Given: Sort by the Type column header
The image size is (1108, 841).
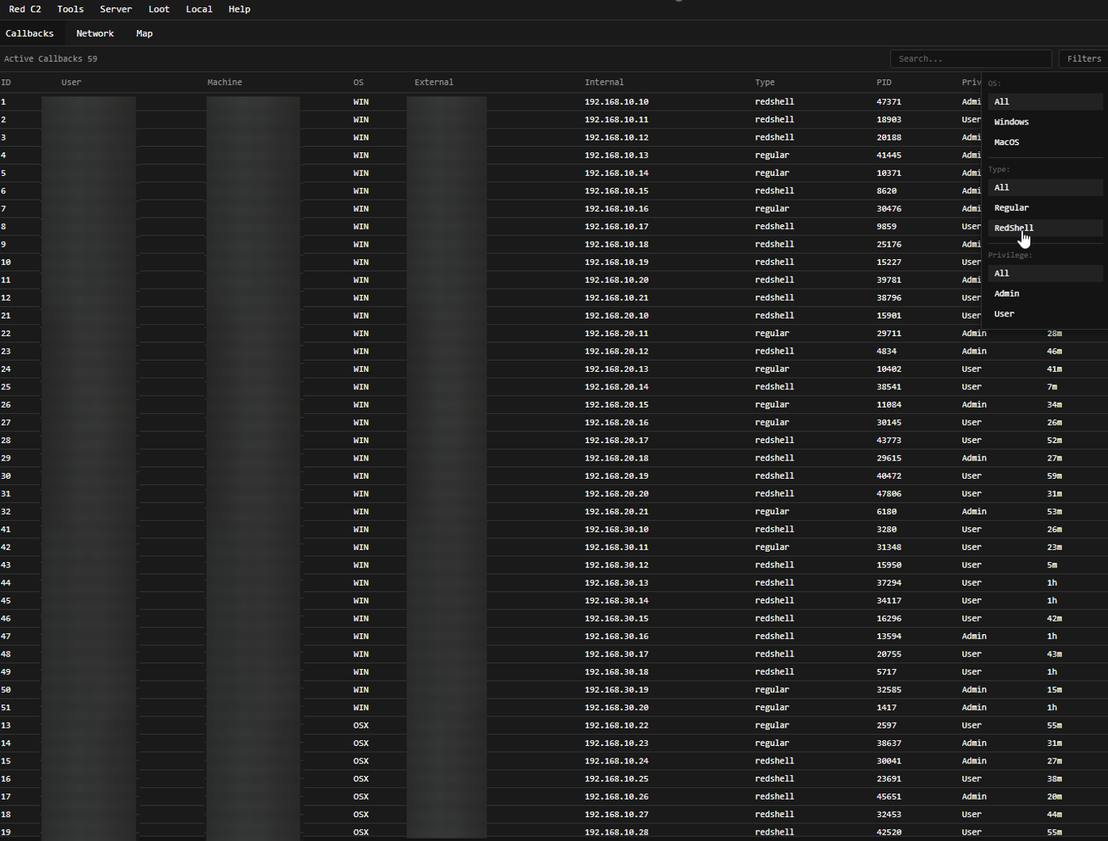Looking at the screenshot, I should point(765,82).
